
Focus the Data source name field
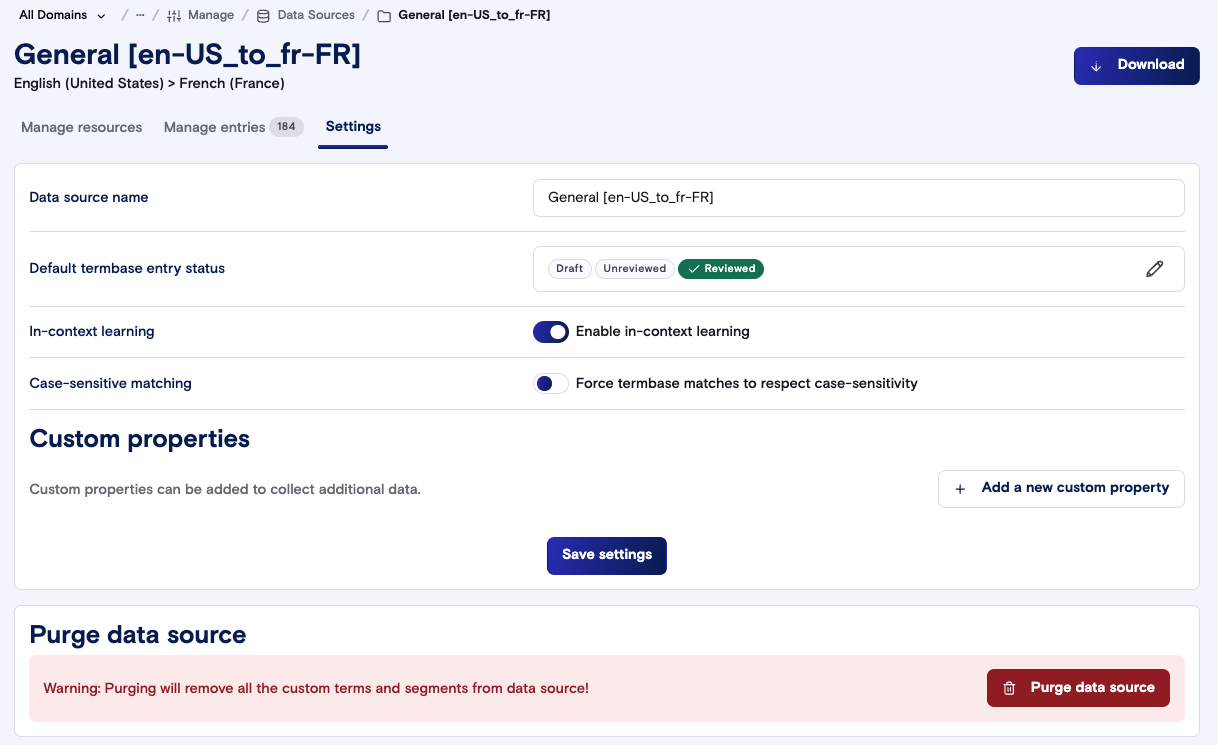tap(858, 198)
